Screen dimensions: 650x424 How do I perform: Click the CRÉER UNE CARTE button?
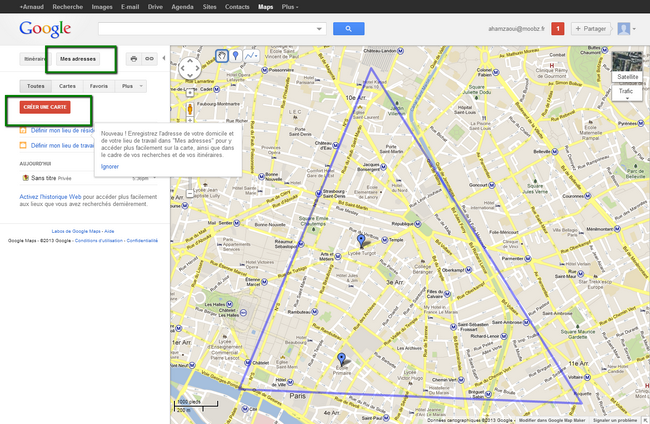[x=45, y=107]
